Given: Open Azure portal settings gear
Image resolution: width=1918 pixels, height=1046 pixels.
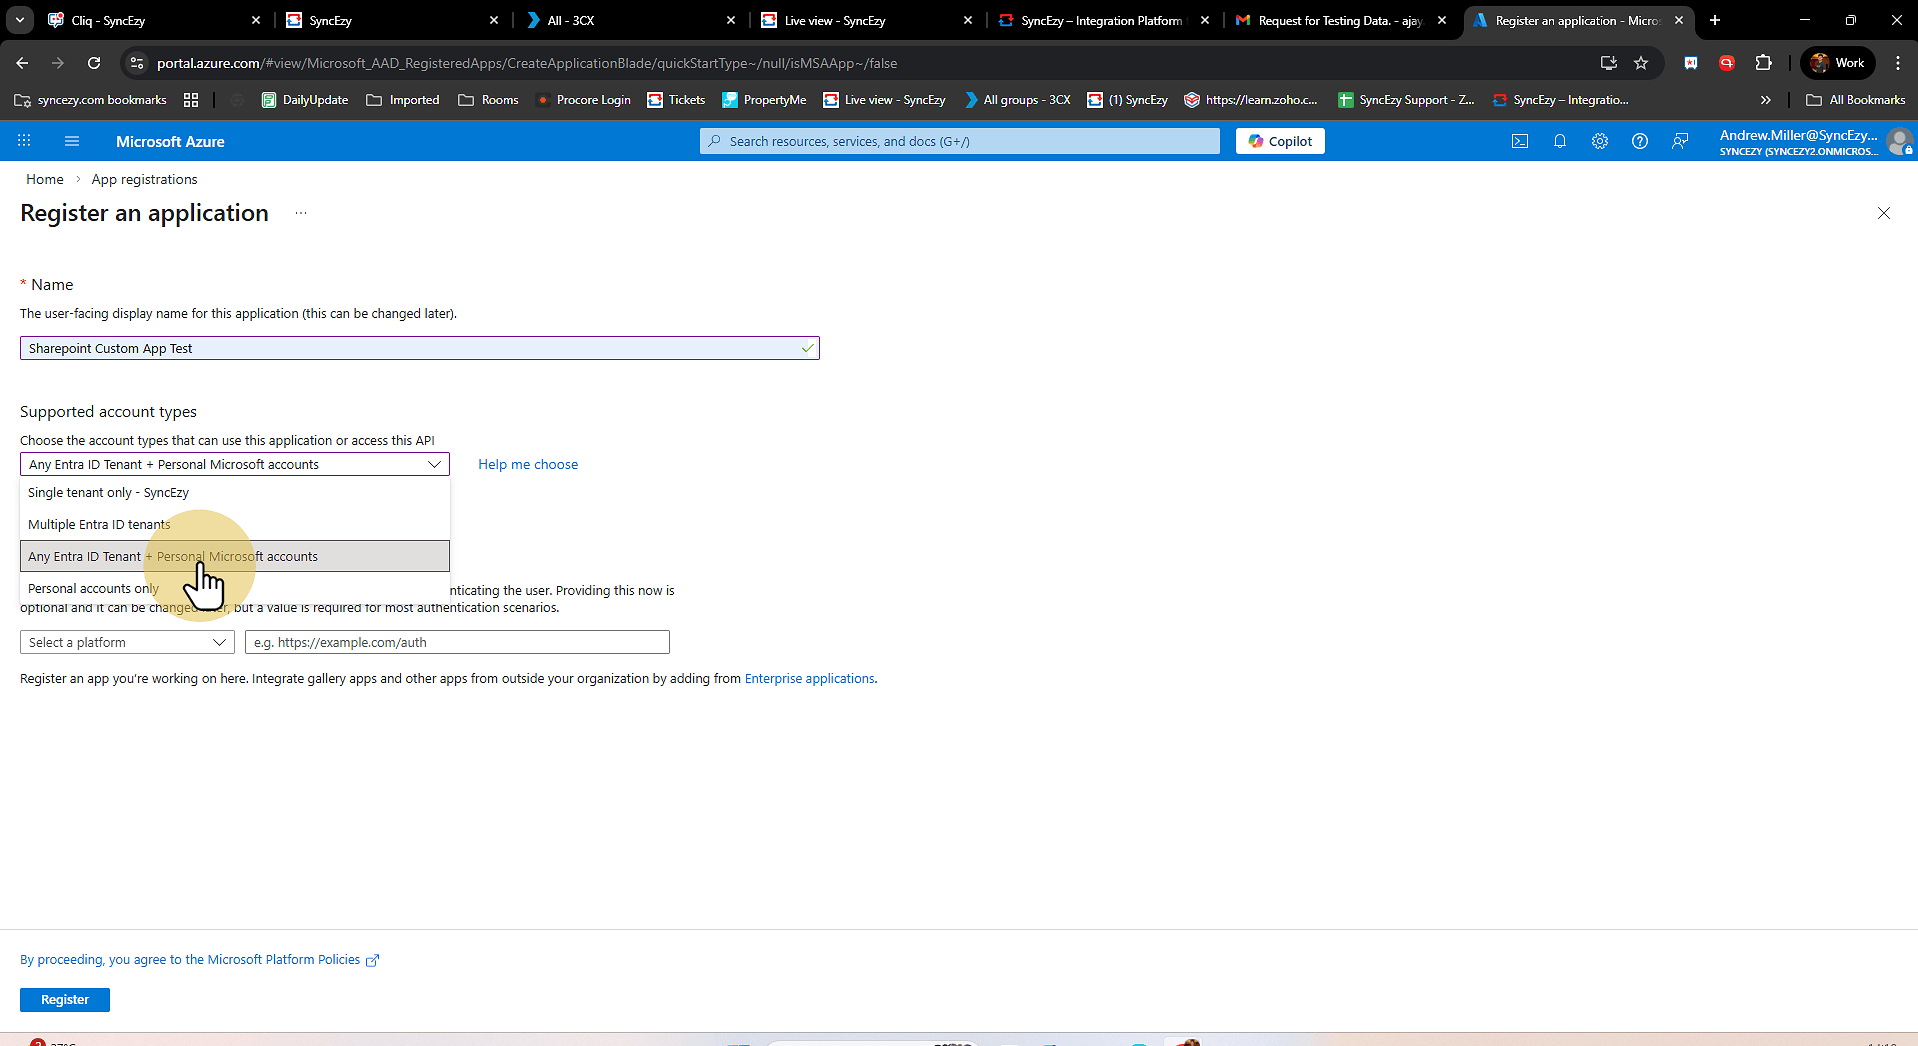Looking at the screenshot, I should [1599, 141].
